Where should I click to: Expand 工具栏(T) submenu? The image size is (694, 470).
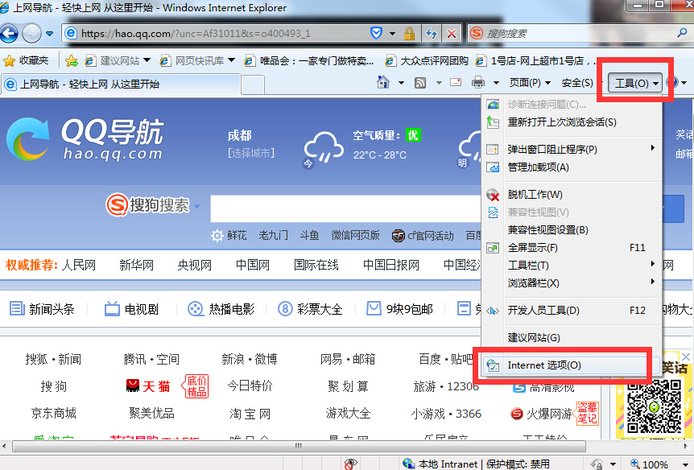[571, 265]
